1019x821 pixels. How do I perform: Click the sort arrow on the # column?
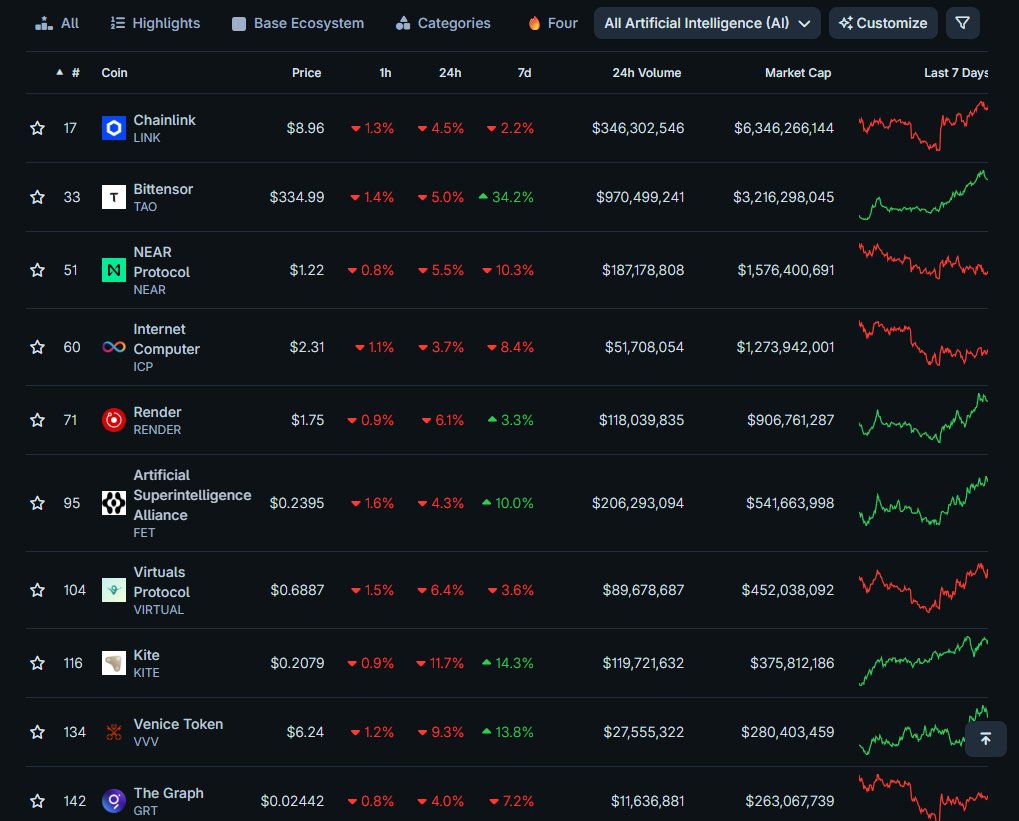[x=59, y=72]
